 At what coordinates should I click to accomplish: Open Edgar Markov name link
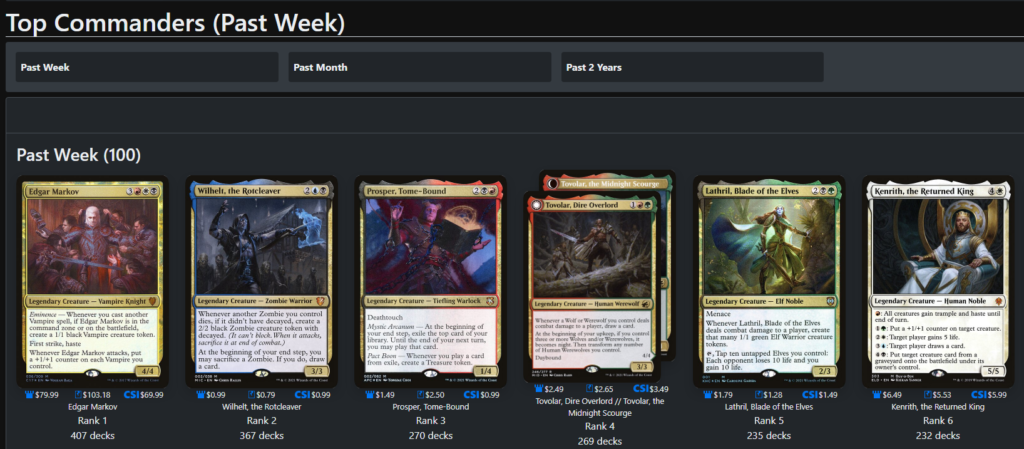pyautogui.click(x=92, y=407)
